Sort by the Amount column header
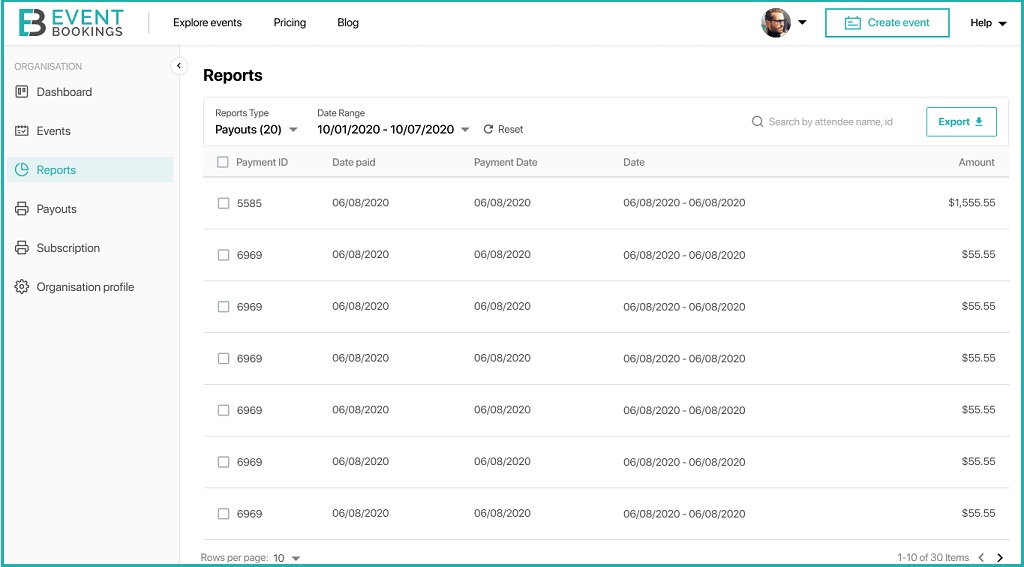Screen dimensions: 1024x567 tap(976, 162)
